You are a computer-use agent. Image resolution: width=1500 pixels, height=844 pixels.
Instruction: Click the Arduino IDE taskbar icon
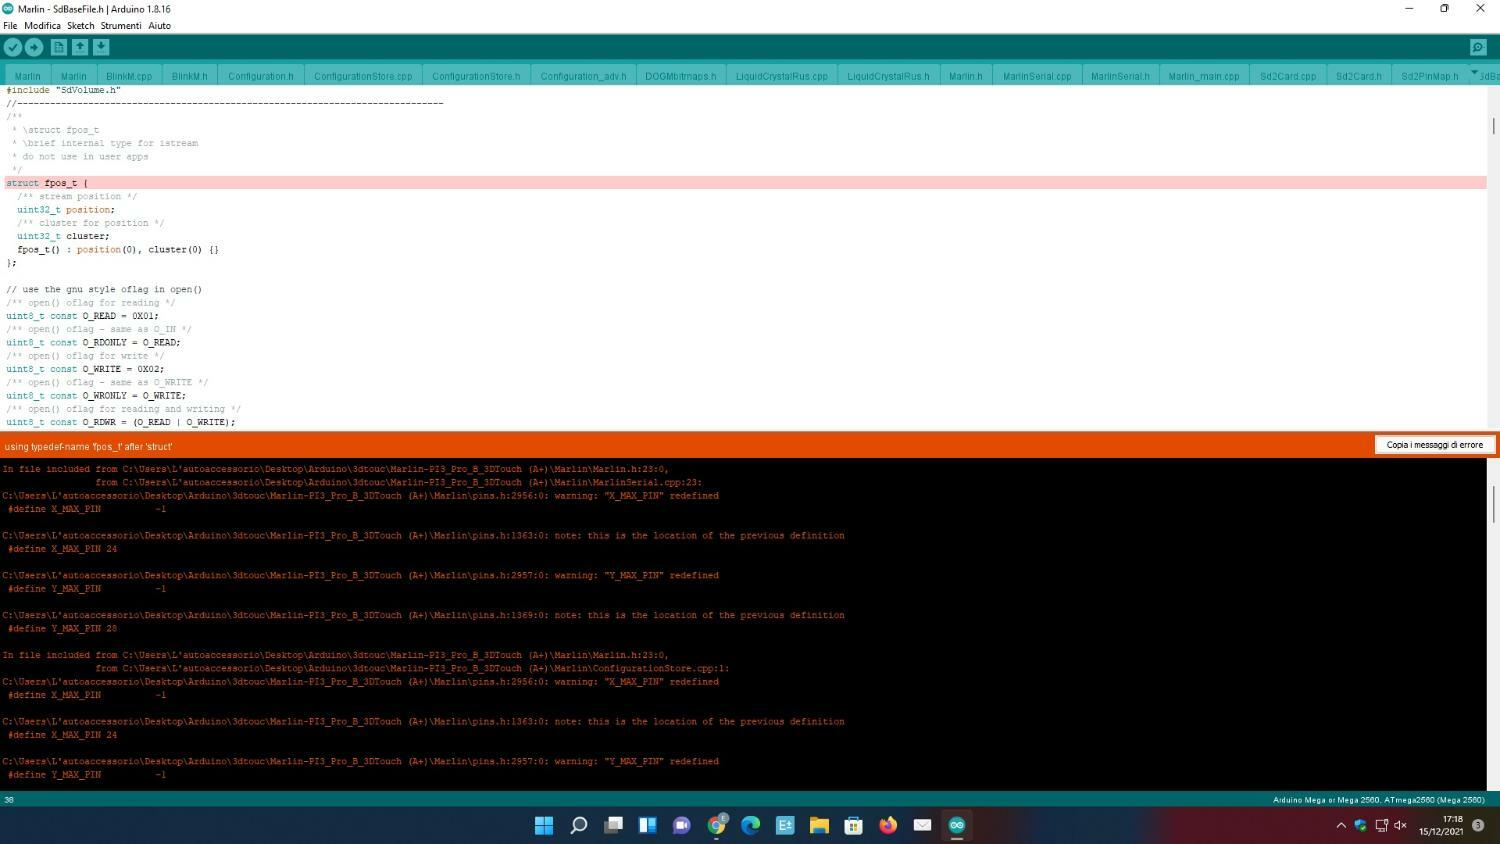point(957,825)
